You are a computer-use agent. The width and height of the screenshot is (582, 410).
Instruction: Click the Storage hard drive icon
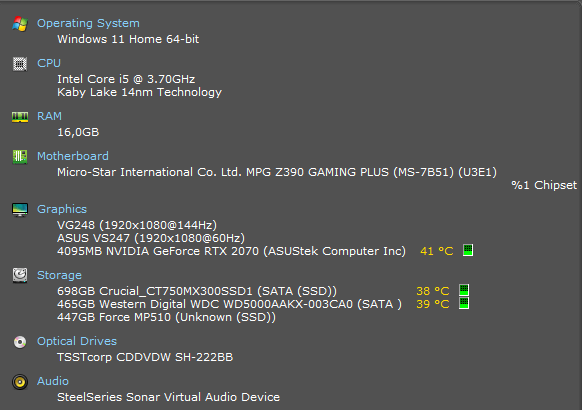[x=20, y=276]
